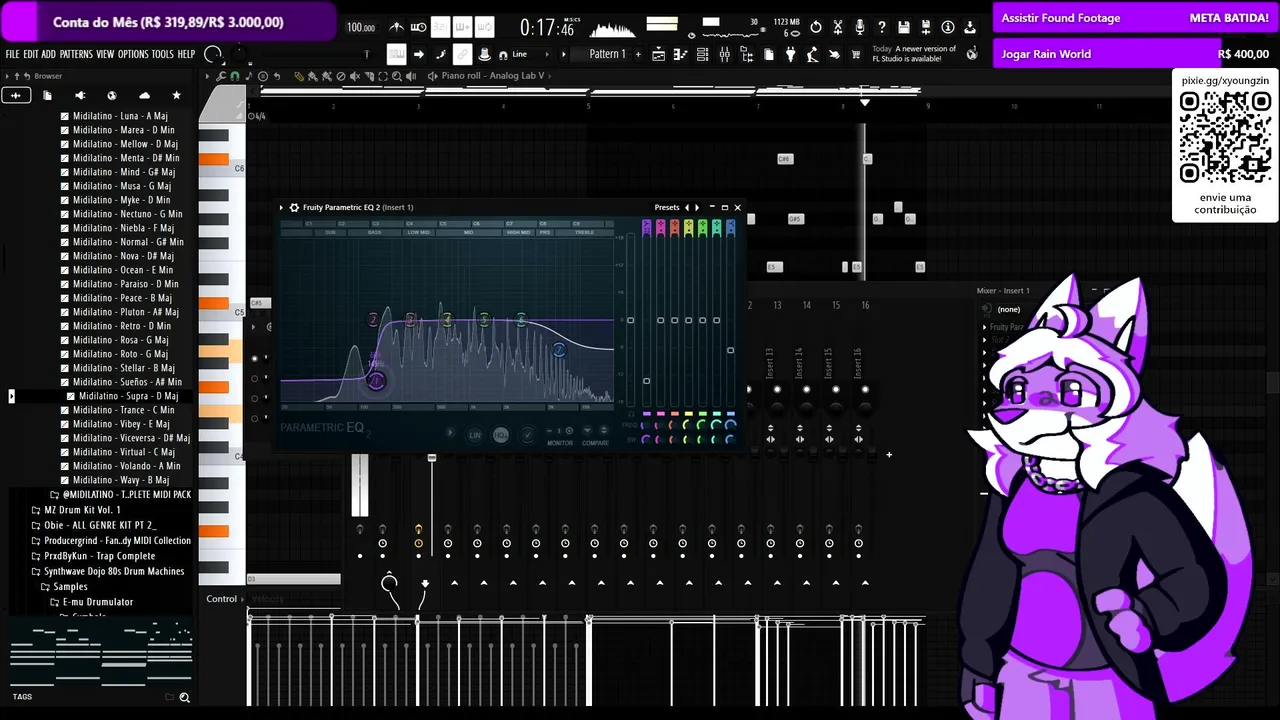Search the browser with magnifier icon

184,697
